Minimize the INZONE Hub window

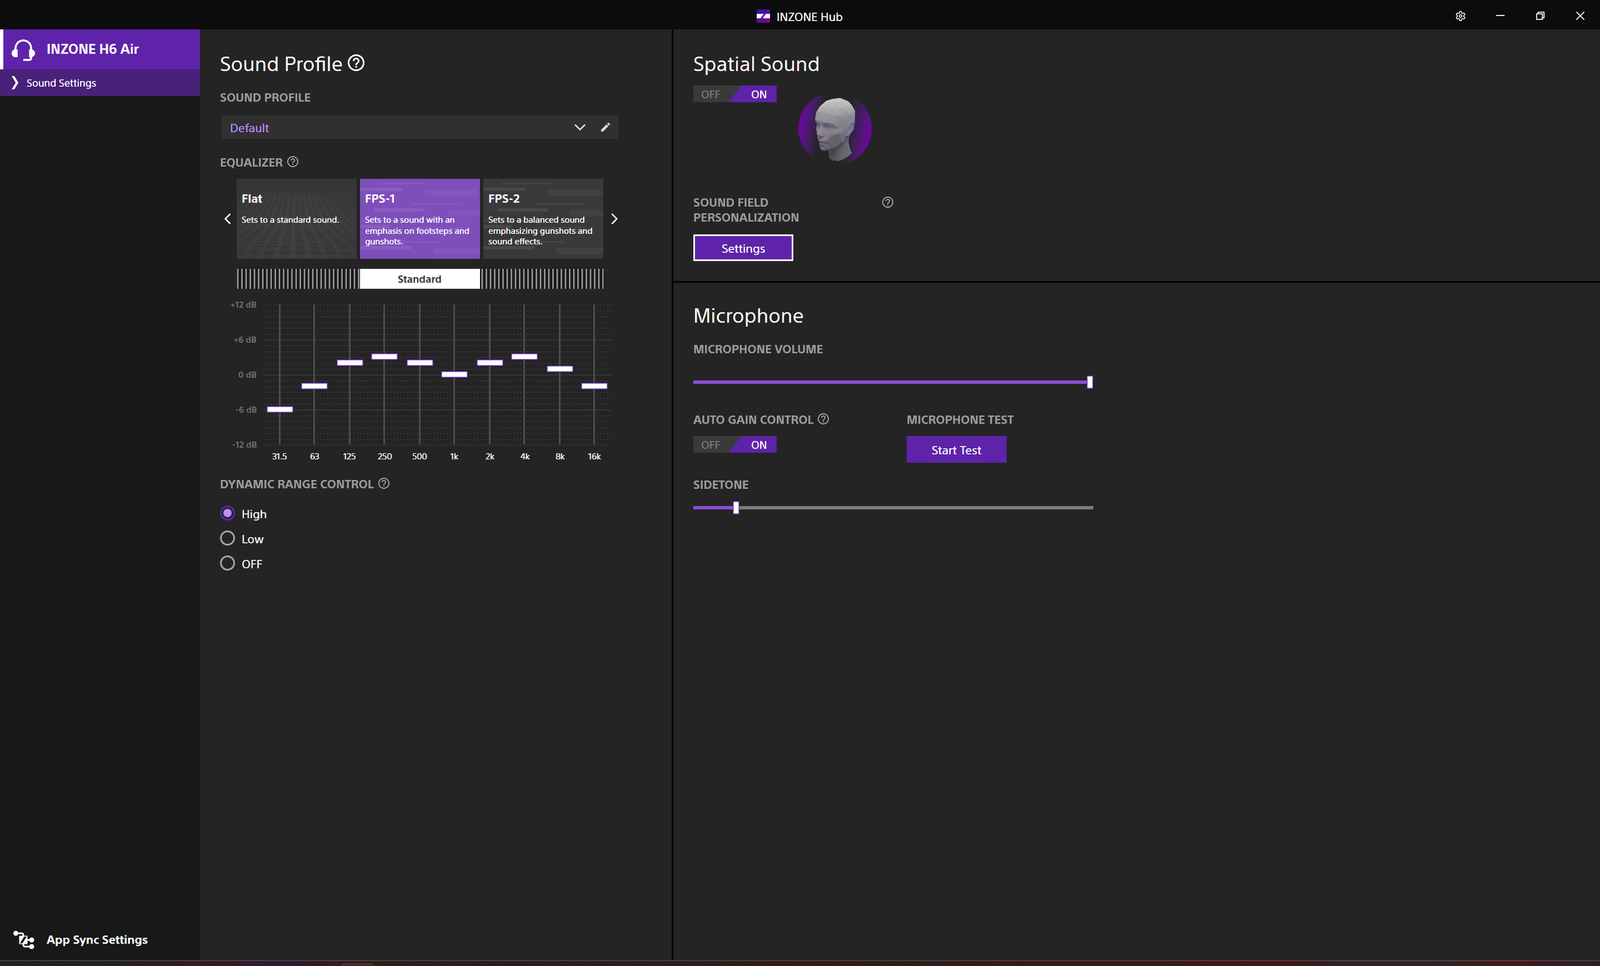[1500, 16]
